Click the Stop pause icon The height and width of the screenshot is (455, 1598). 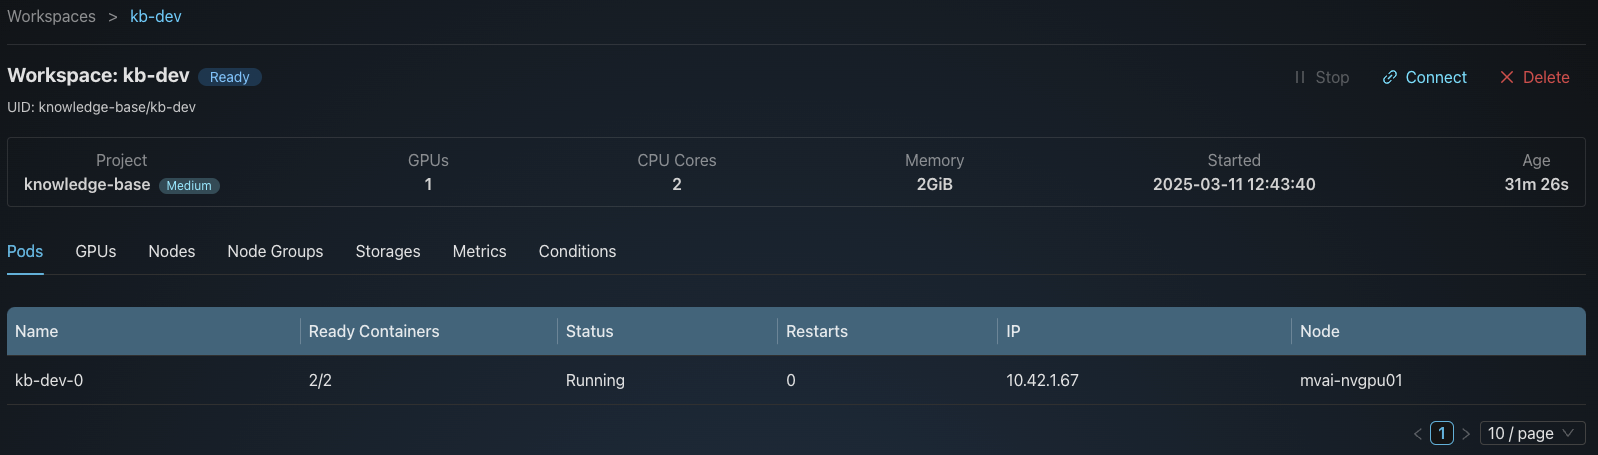[1300, 77]
